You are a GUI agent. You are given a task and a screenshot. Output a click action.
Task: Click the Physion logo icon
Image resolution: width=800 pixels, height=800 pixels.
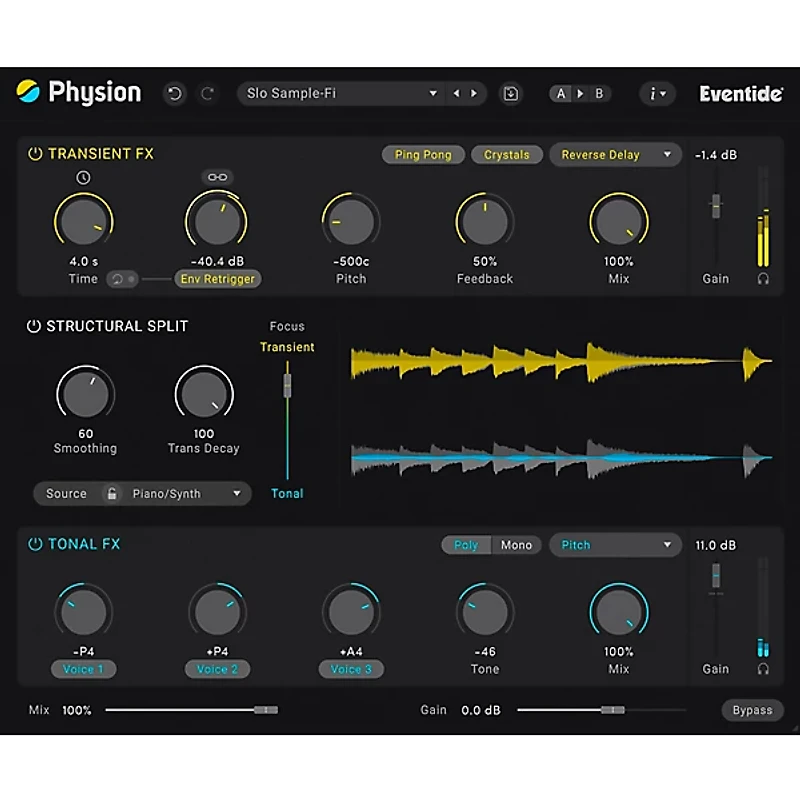pyautogui.click(x=28, y=92)
